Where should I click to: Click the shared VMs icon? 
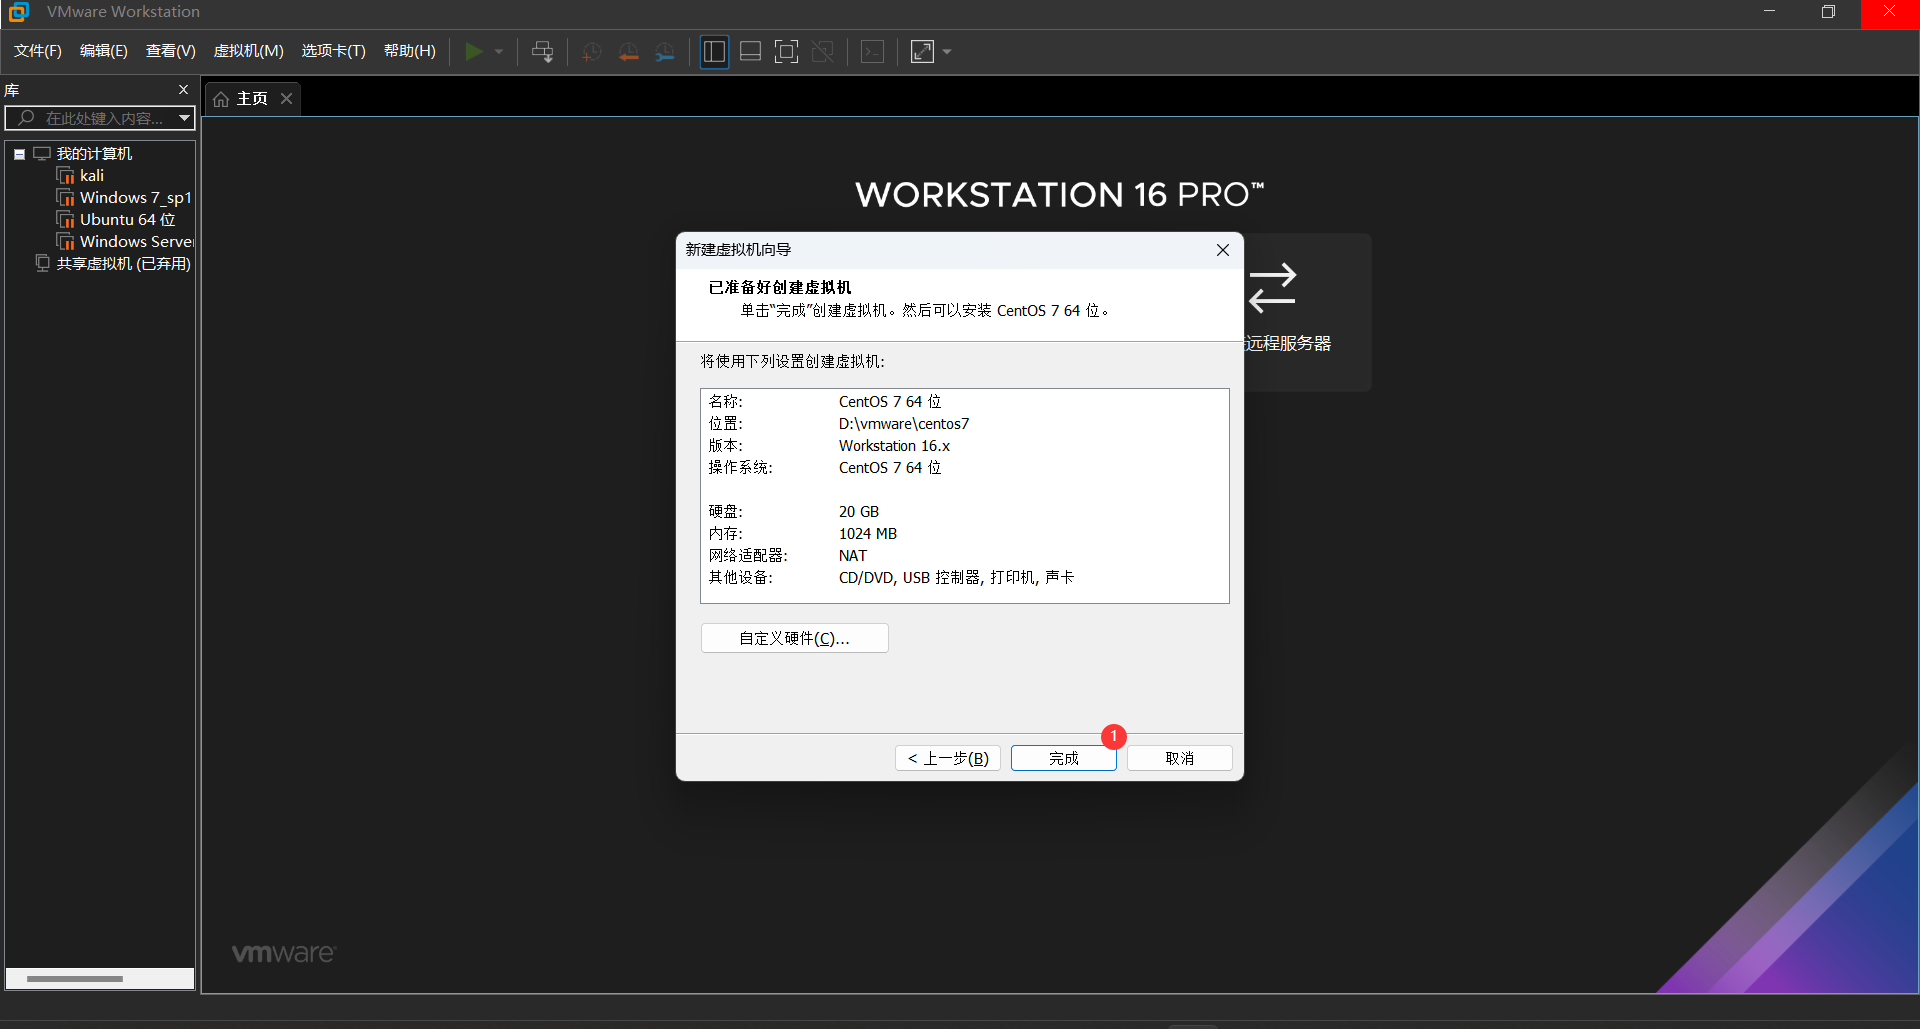pyautogui.click(x=42, y=263)
